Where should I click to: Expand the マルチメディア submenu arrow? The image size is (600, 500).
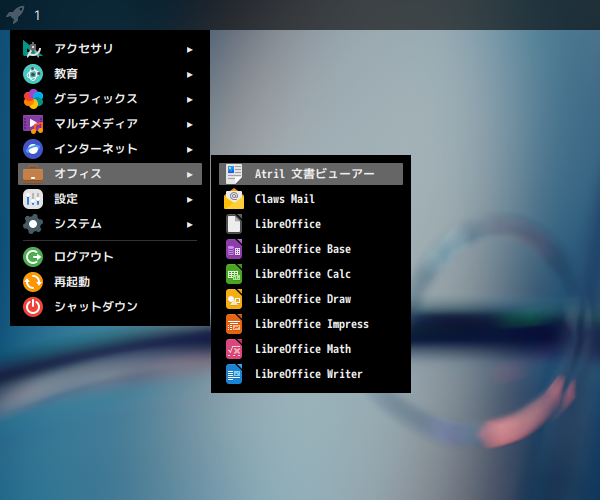189,125
